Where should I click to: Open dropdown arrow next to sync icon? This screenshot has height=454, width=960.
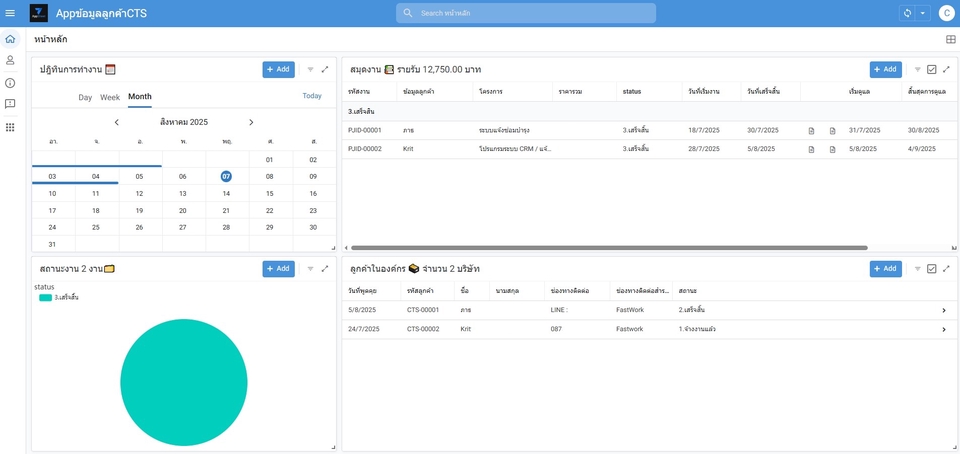tap(922, 13)
